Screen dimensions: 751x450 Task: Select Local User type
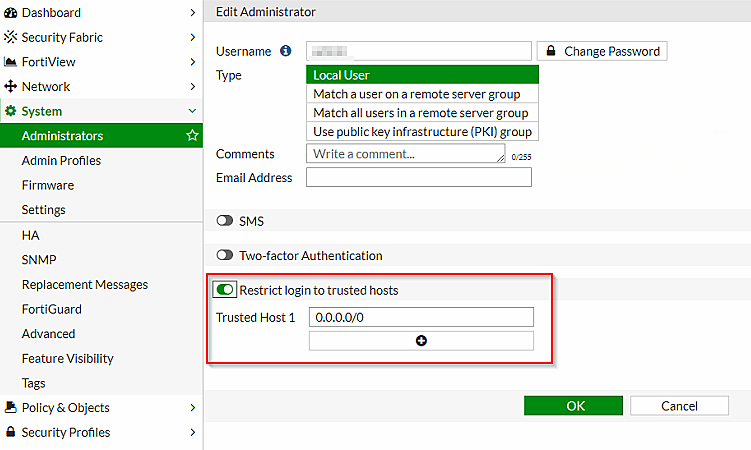tap(422, 75)
